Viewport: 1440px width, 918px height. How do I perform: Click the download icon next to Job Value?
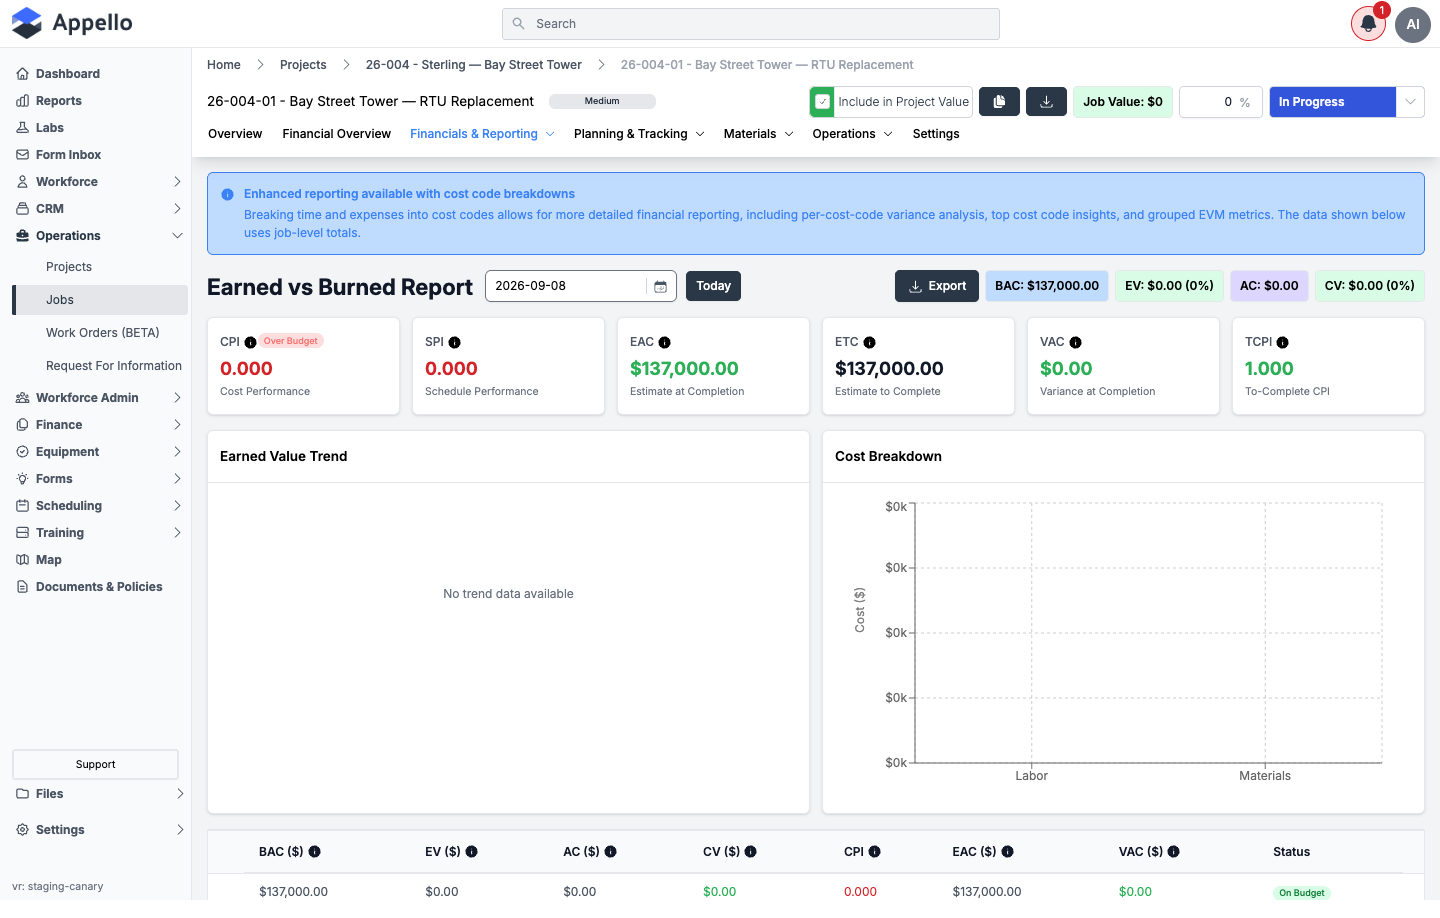(x=1046, y=102)
